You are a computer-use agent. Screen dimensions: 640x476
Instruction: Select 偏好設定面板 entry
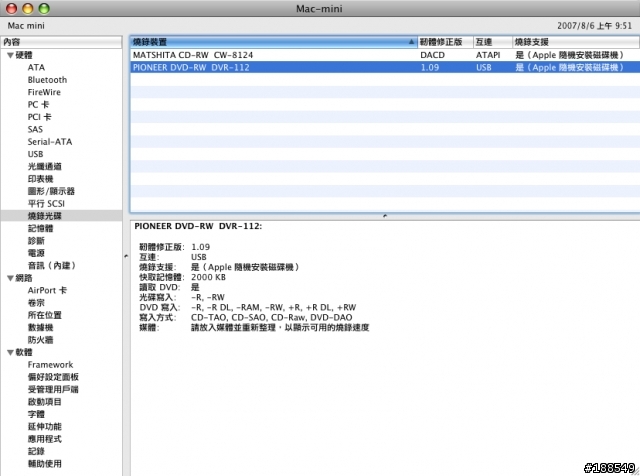coord(53,377)
